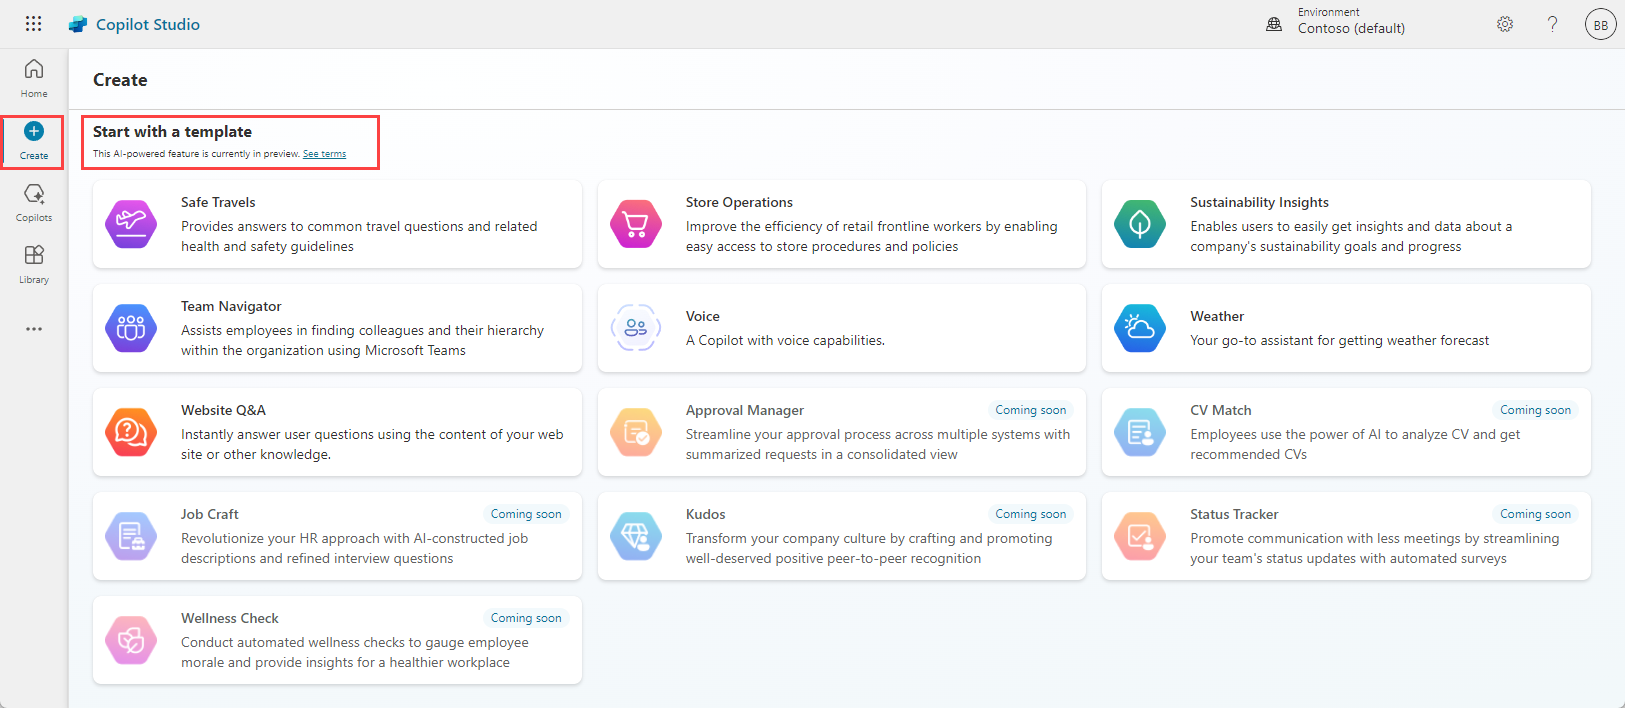The image size is (1625, 708).
Task: Choose the Website Q&A template title
Action: tap(223, 410)
